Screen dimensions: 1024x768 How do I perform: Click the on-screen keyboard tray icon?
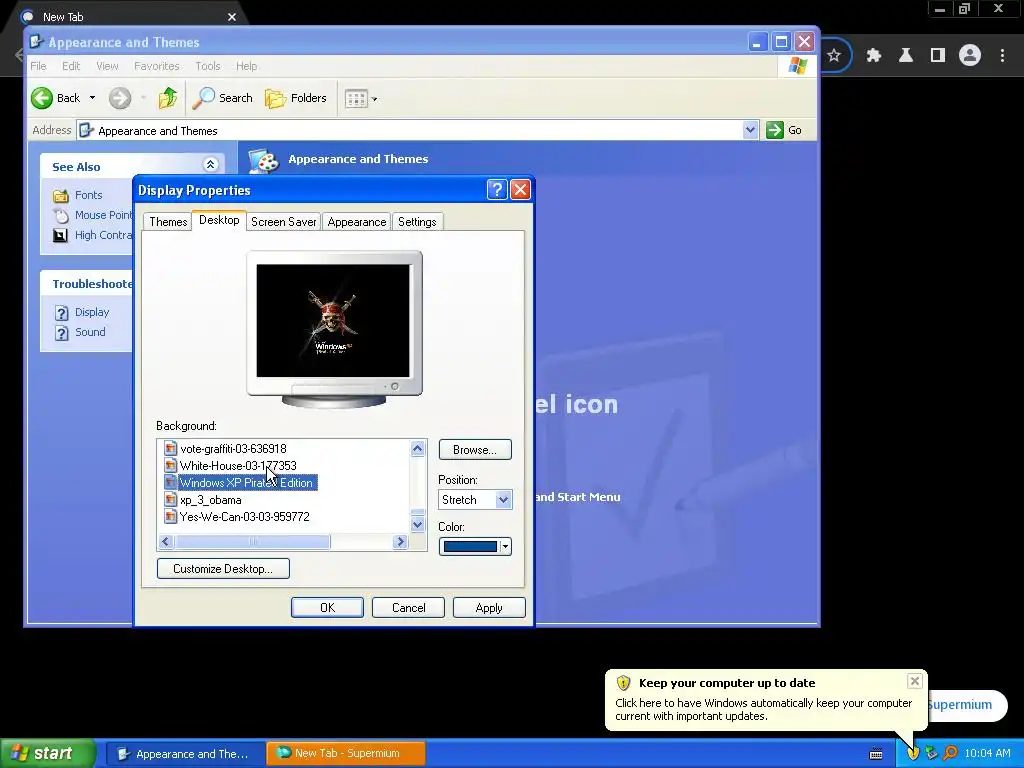(x=876, y=754)
